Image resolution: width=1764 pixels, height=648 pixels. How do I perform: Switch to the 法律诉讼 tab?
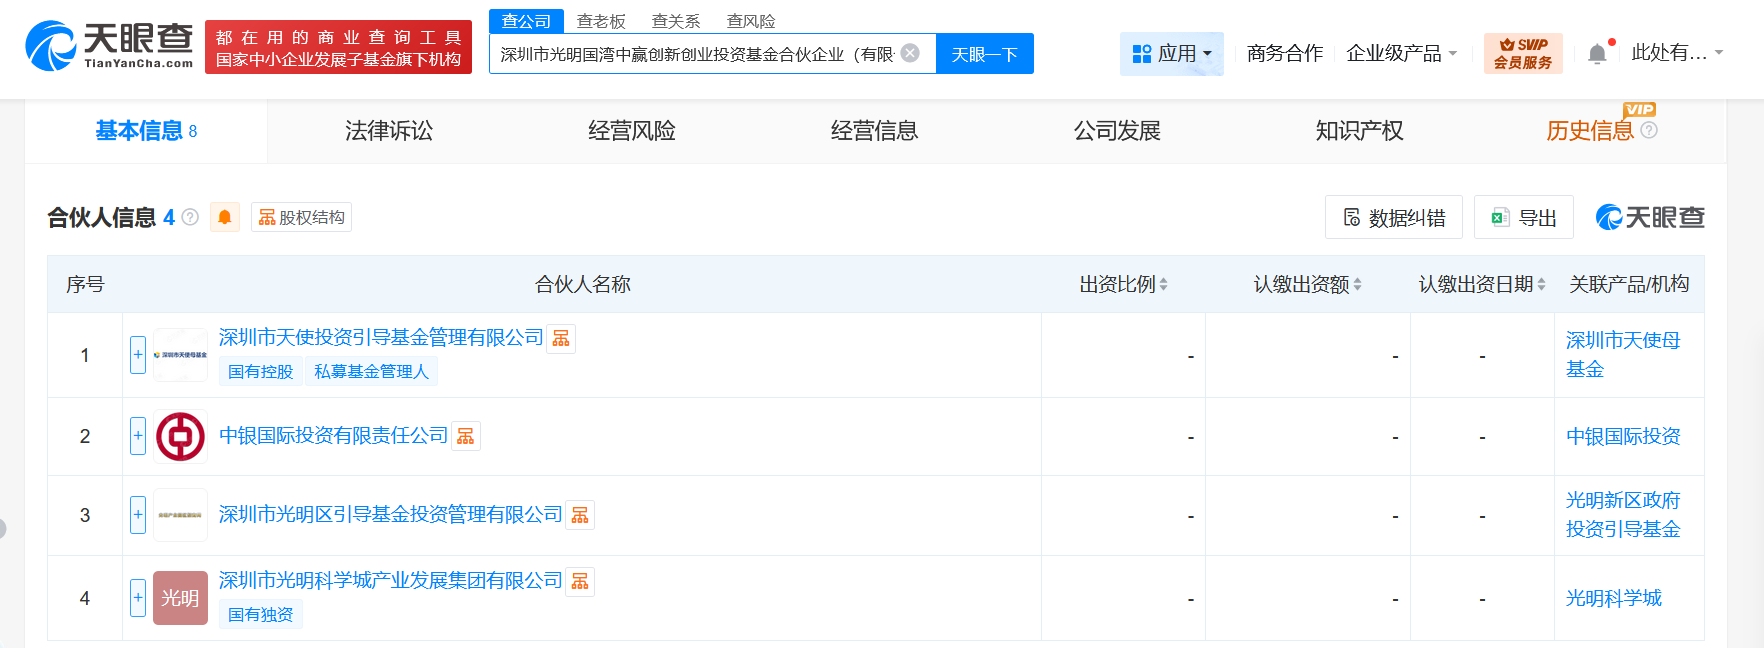pyautogui.click(x=389, y=131)
